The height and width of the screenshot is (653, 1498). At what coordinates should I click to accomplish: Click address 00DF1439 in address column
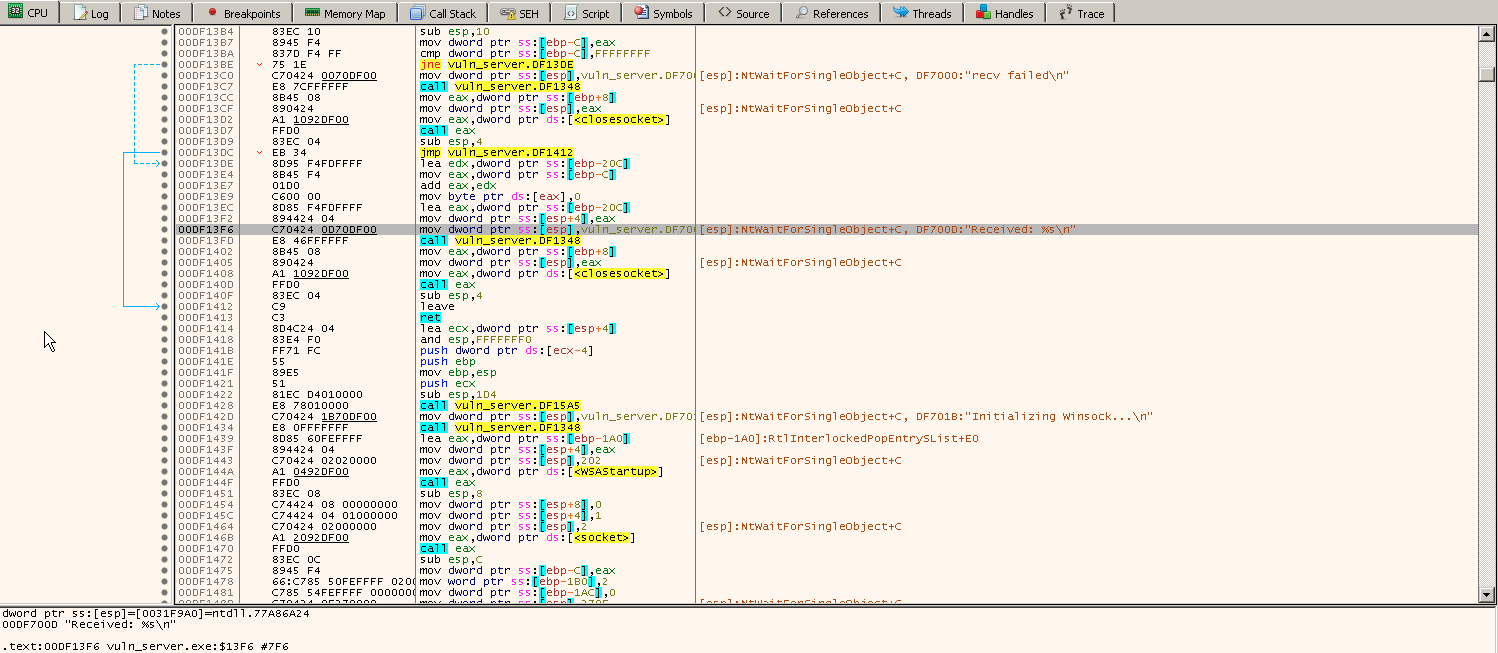pos(207,438)
